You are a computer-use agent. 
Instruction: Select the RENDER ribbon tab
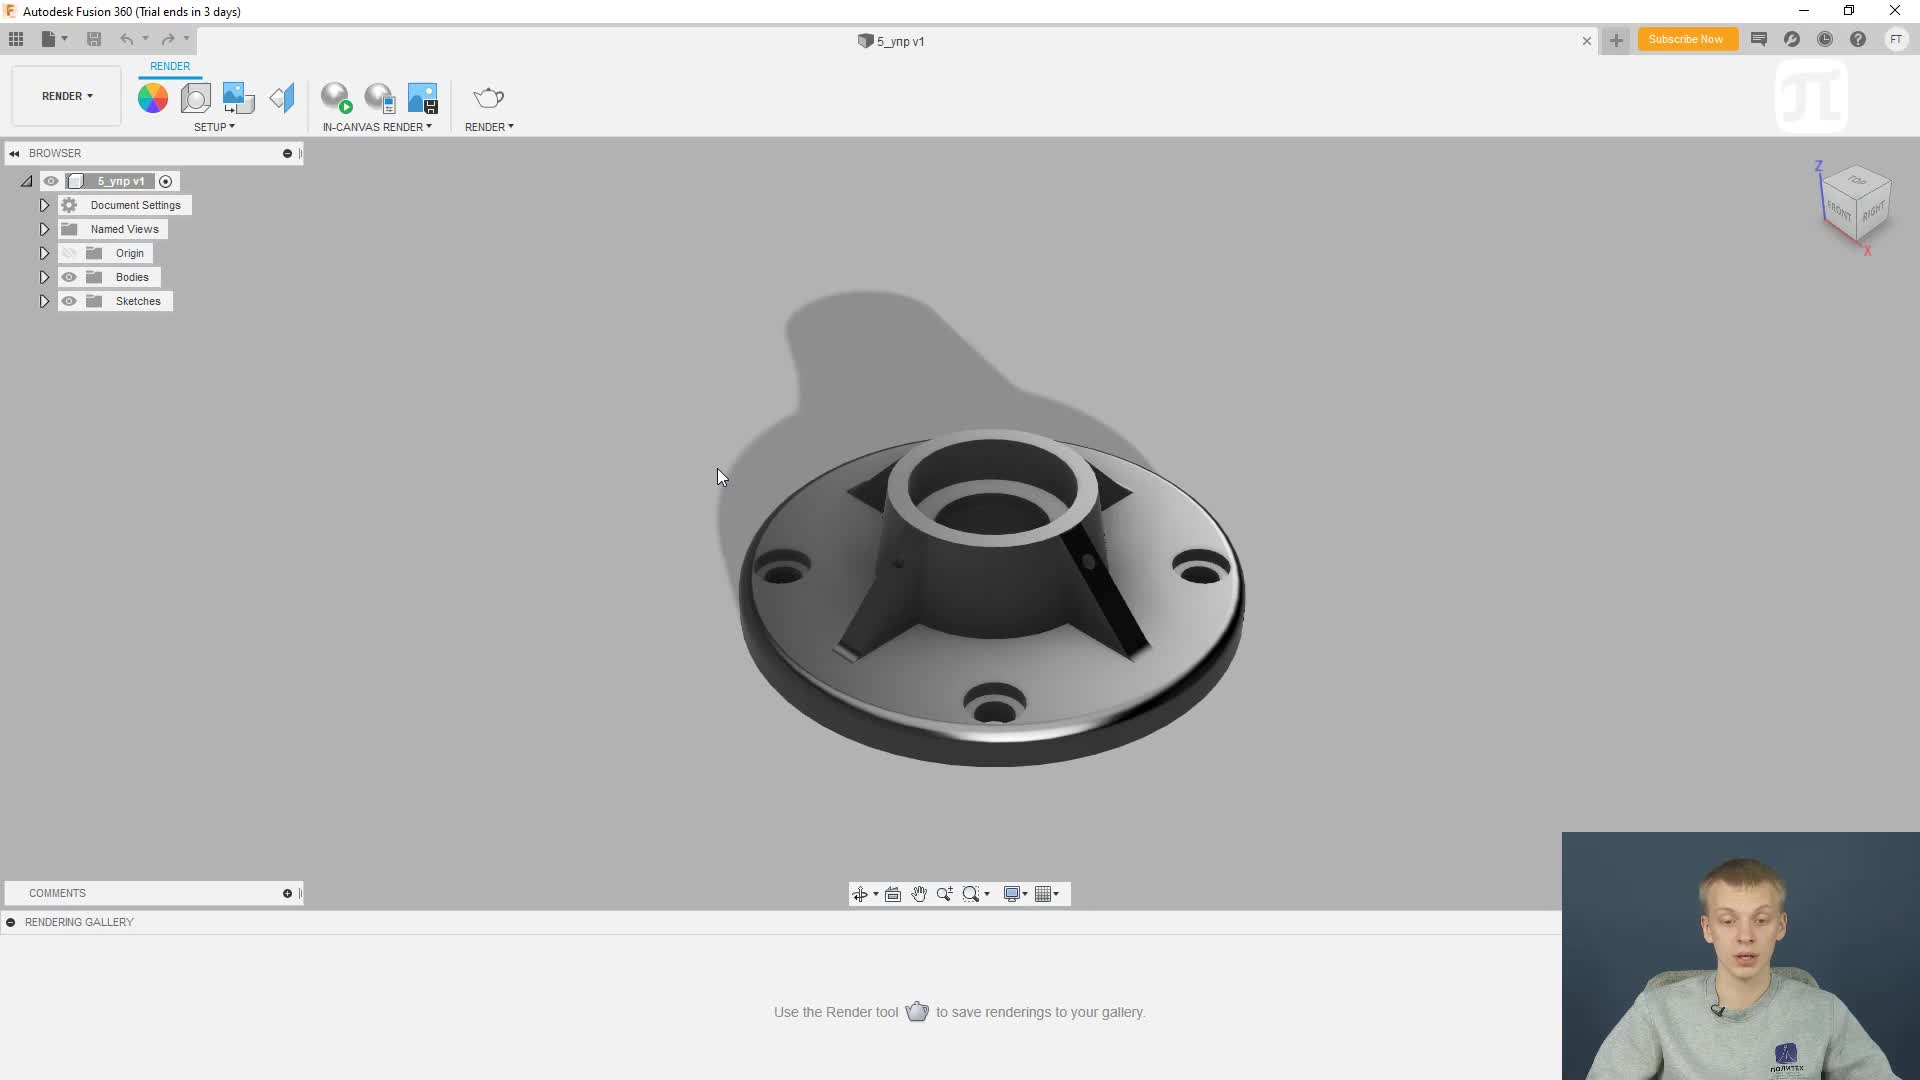pos(170,66)
